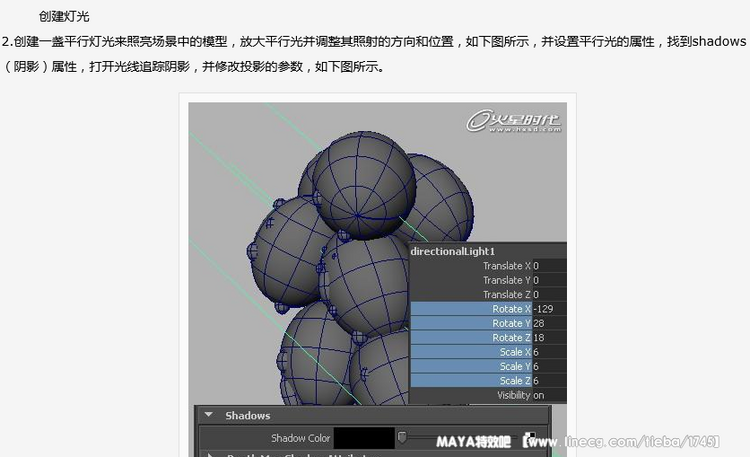Select the Translate Z value field
The image size is (750, 457).
(549, 295)
